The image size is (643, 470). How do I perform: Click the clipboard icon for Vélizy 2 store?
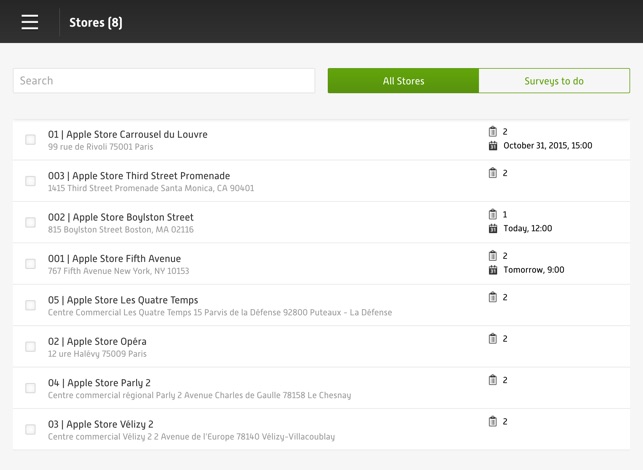click(493, 422)
